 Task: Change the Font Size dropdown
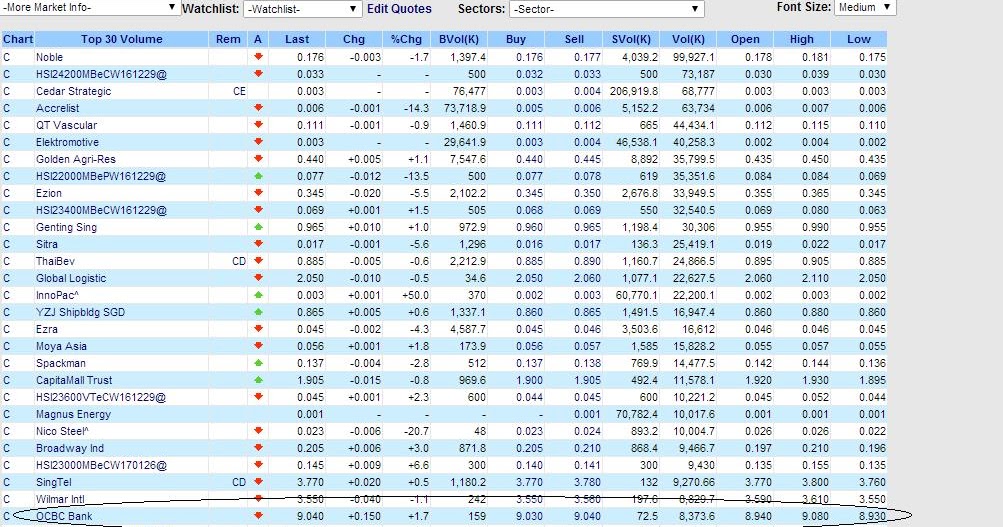tap(865, 8)
